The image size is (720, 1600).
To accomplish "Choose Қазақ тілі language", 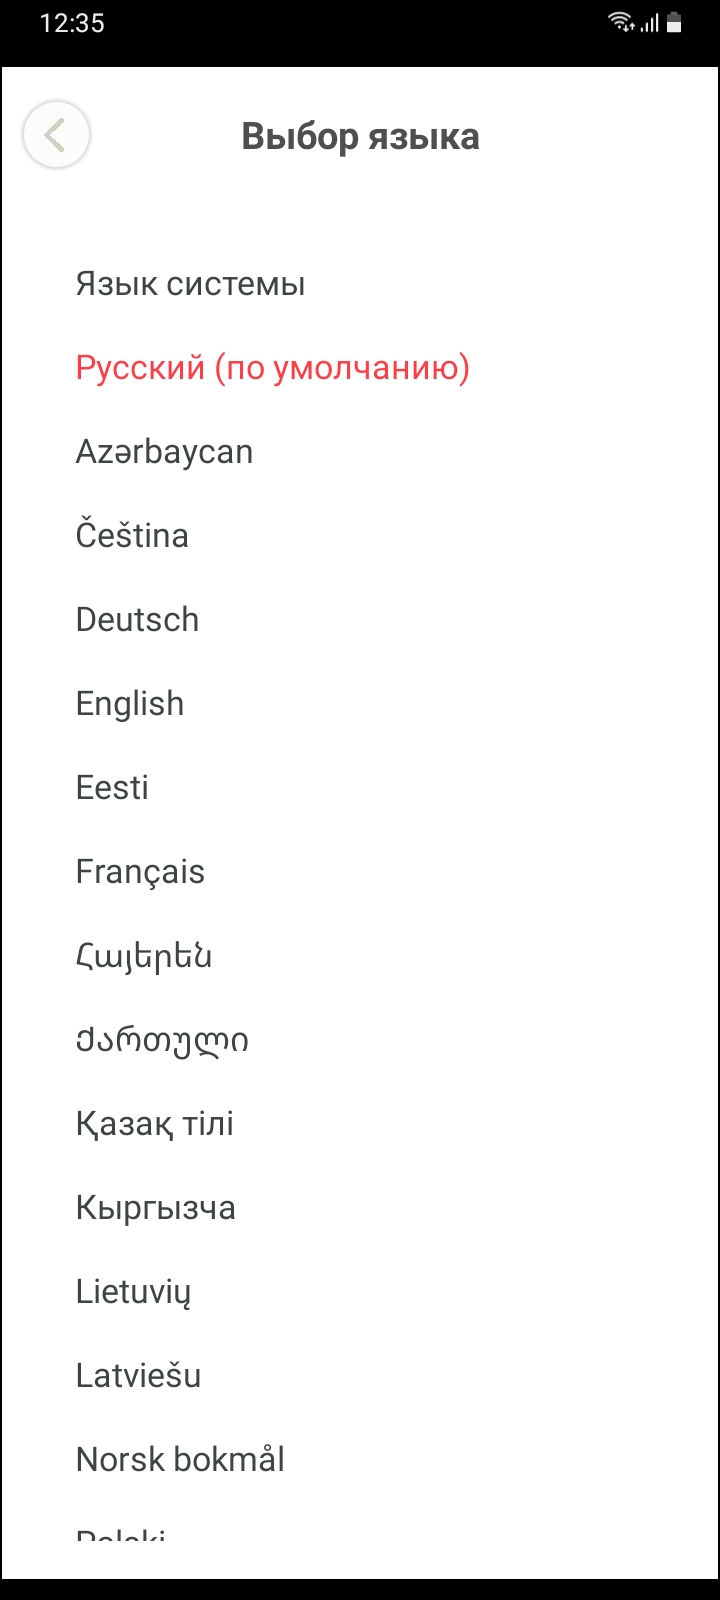I will (155, 1124).
